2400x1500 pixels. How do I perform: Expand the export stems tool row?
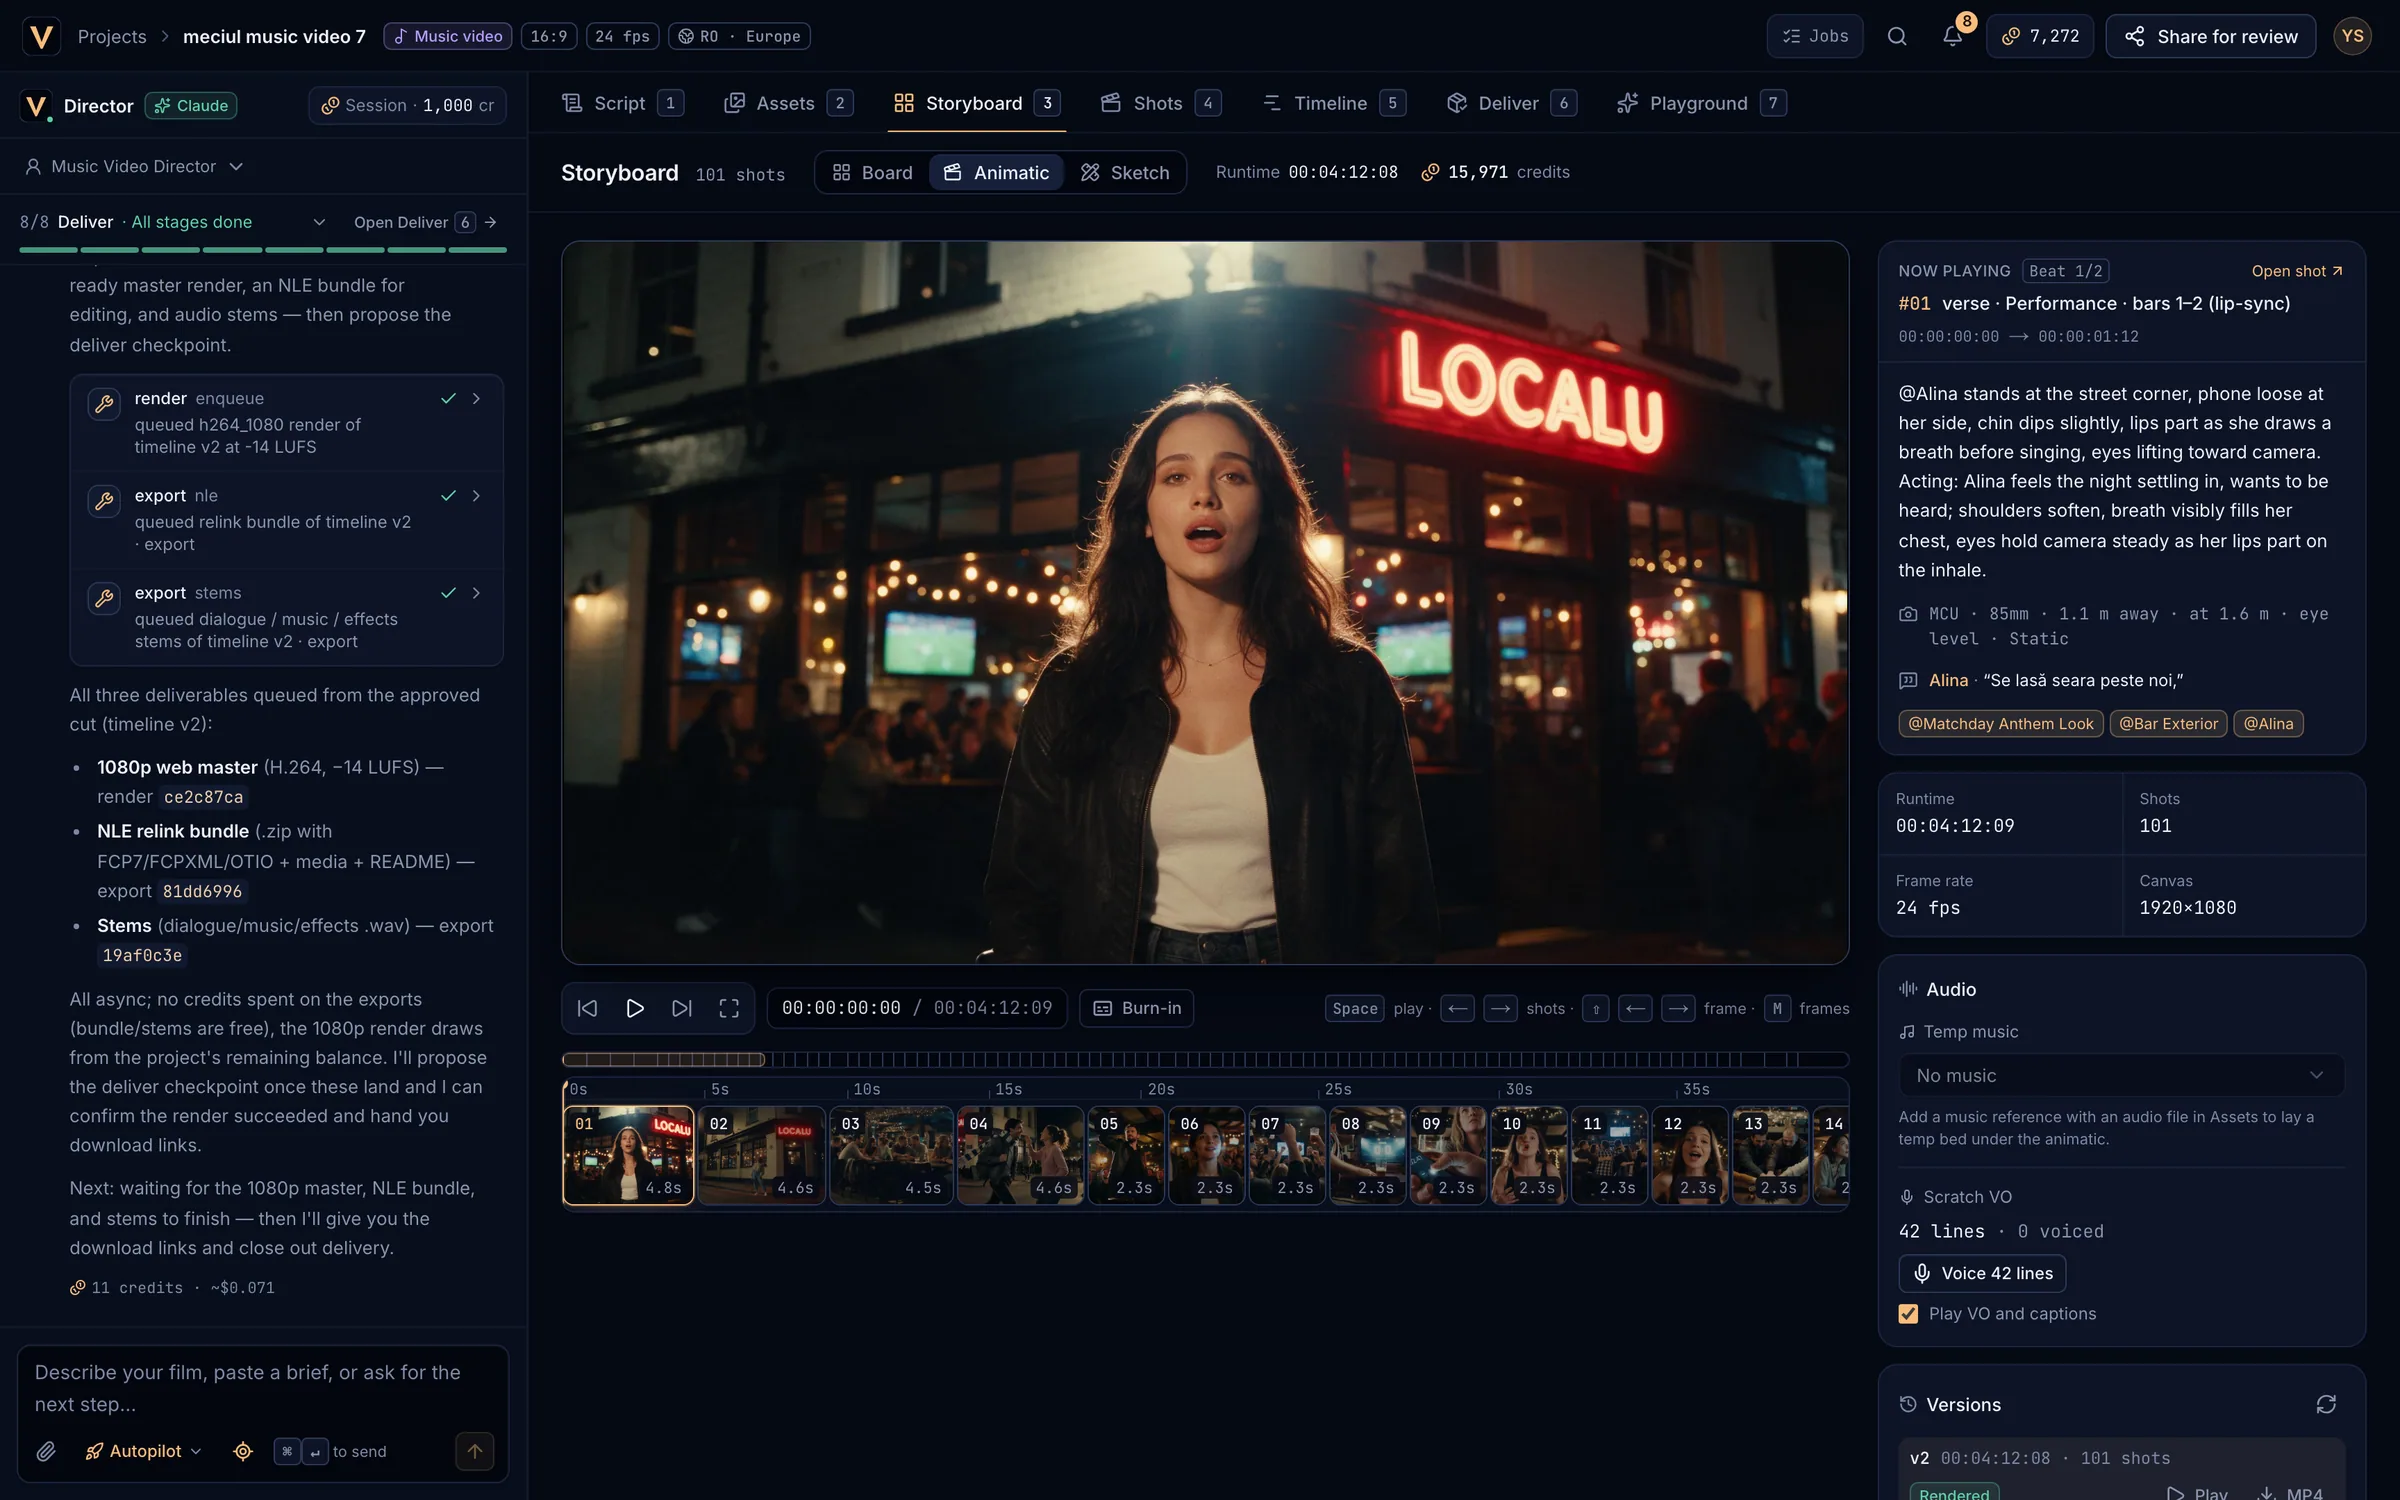[287, 617]
